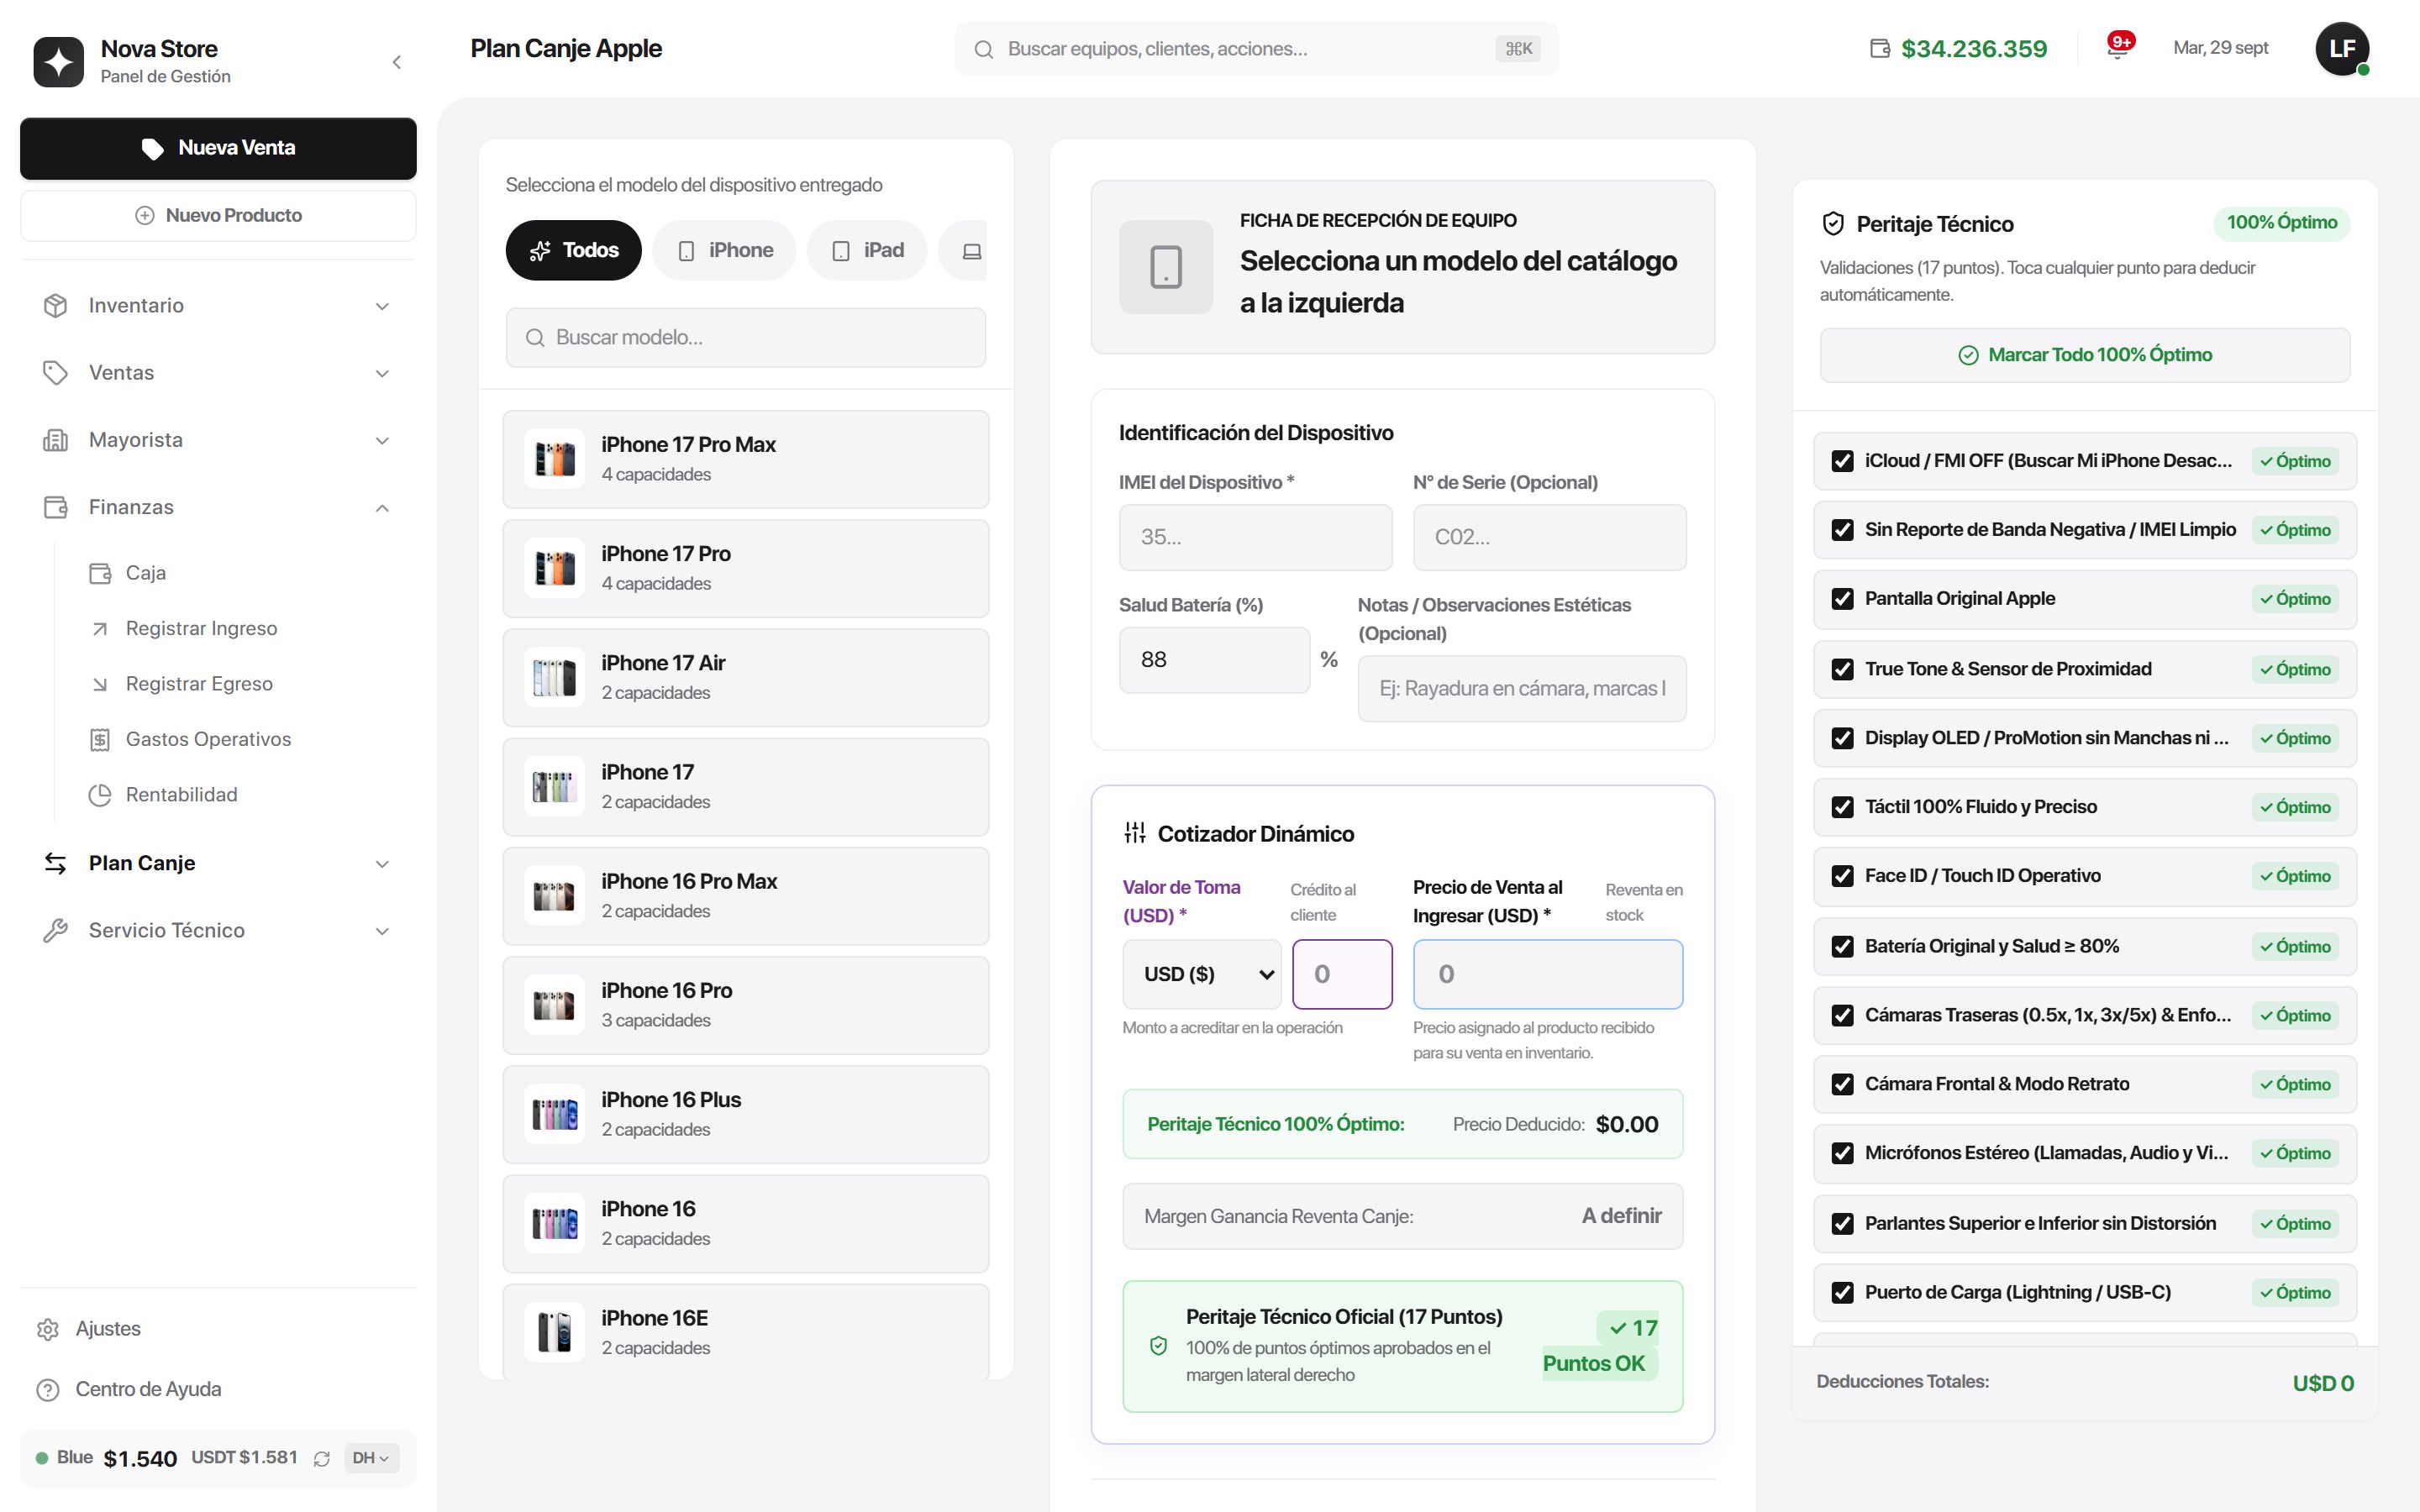Click the Nueva Venta button
Screen dimensions: 2420x1512
[218, 148]
